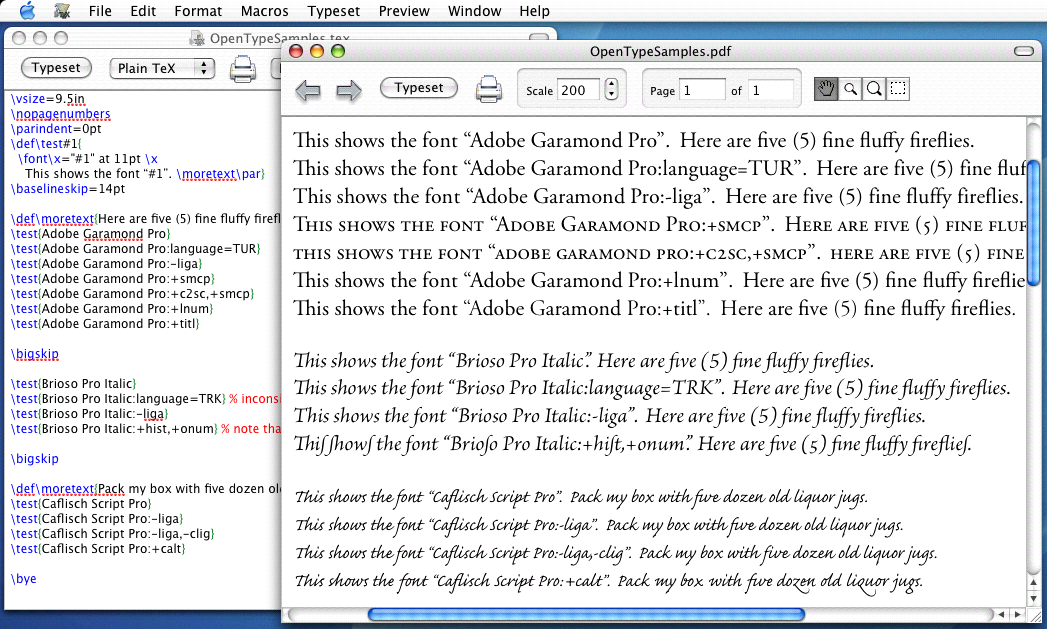Select the small magnifying glass tool
Image resolution: width=1047 pixels, height=629 pixels.
850,89
